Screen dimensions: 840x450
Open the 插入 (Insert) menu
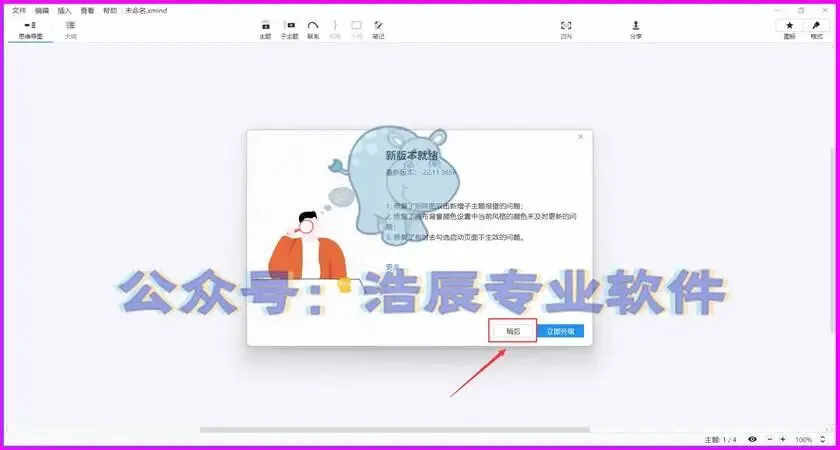(64, 11)
